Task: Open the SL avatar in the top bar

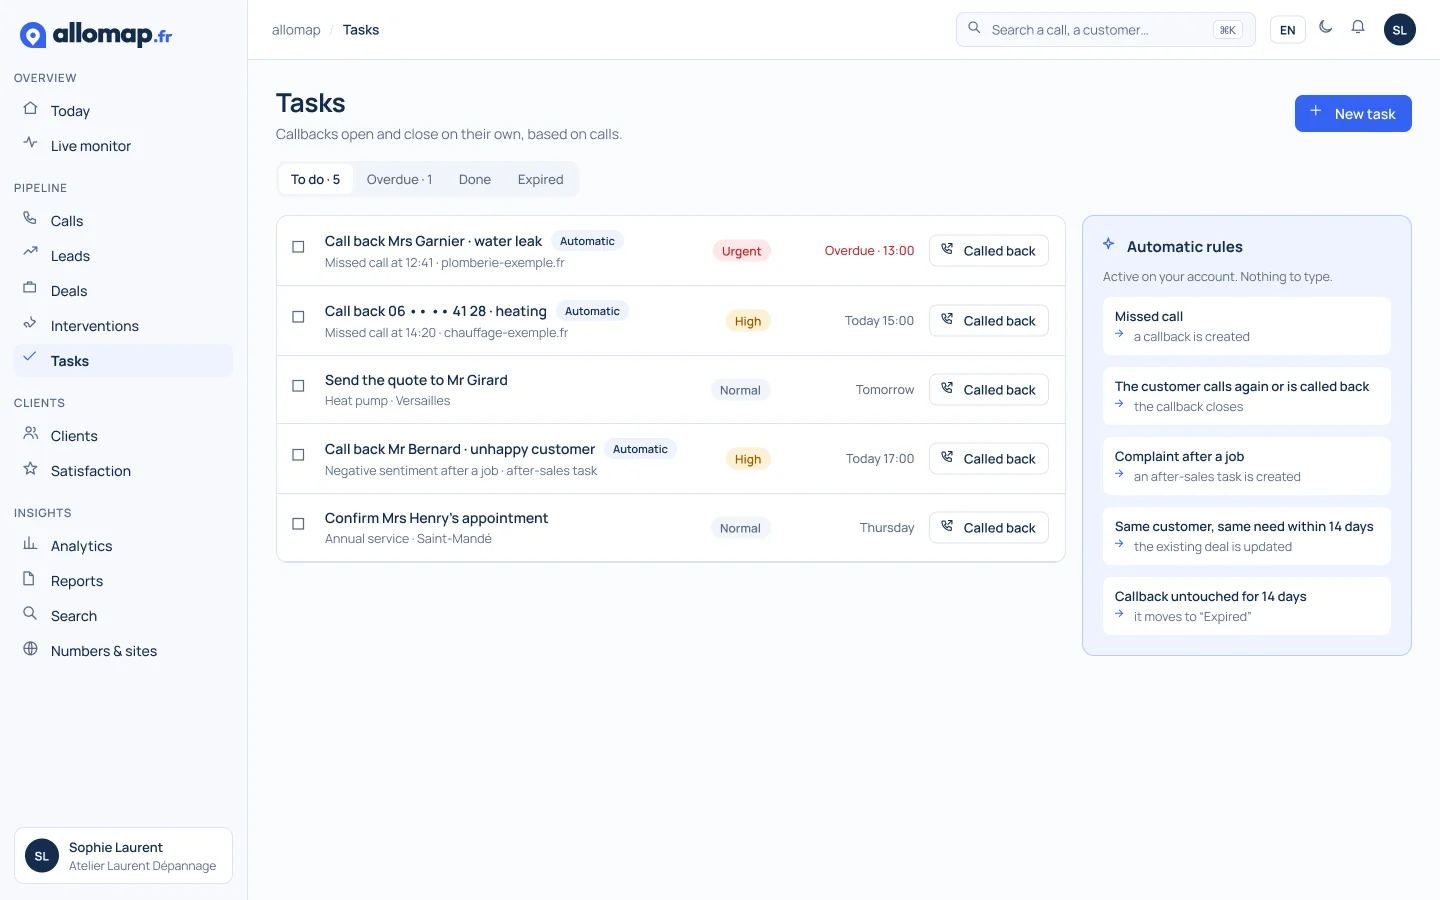Action: (x=1400, y=30)
